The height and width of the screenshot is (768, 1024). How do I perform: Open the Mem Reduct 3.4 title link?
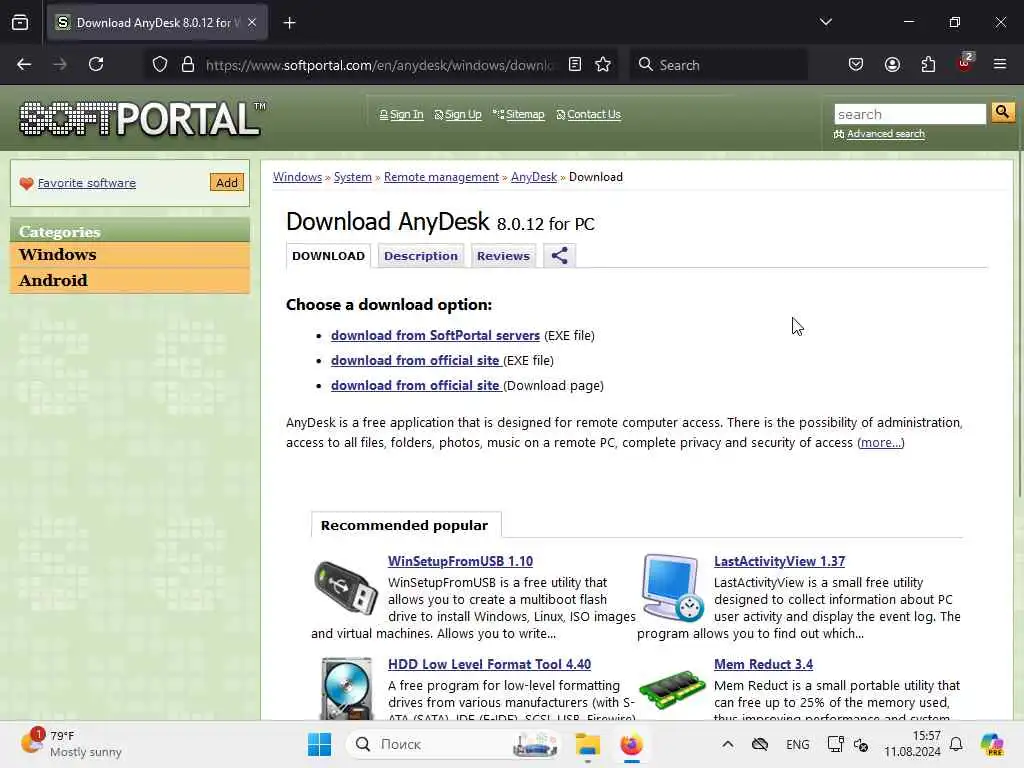tap(763, 664)
